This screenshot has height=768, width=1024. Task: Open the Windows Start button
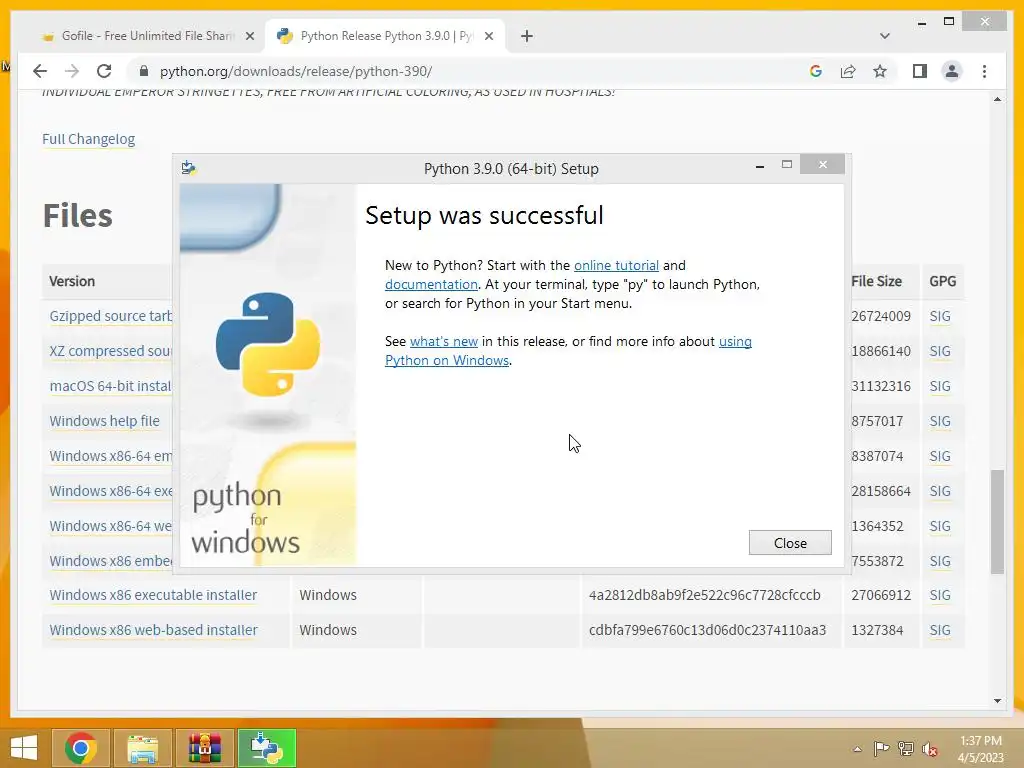[x=24, y=748]
